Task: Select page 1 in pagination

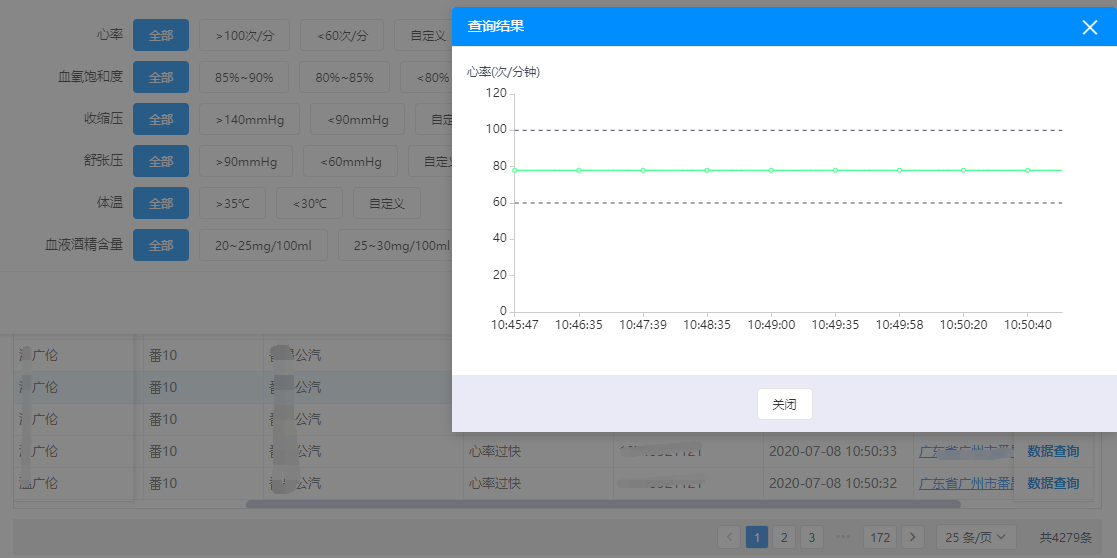Action: (x=757, y=537)
